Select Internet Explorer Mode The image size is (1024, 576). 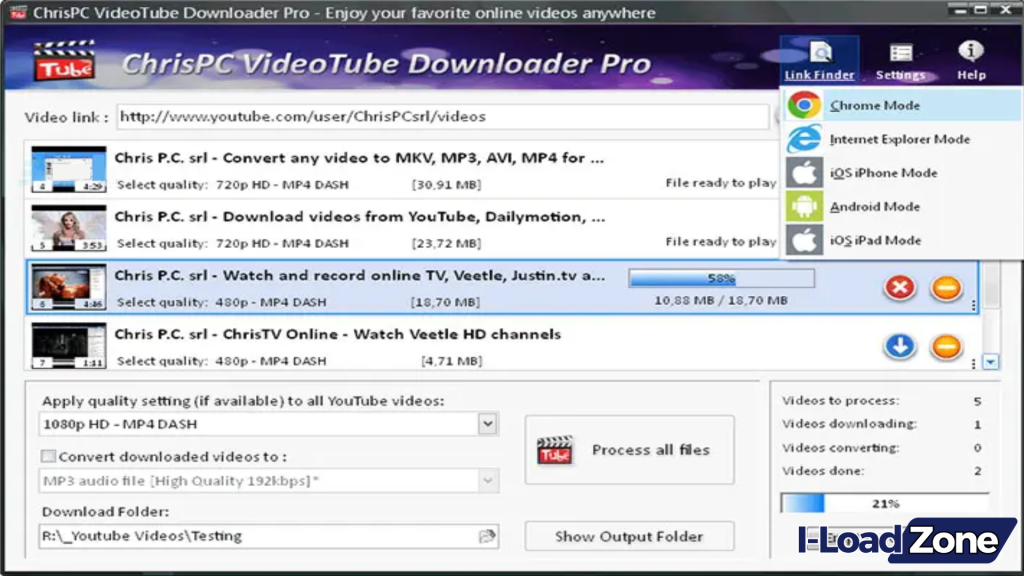[897, 139]
